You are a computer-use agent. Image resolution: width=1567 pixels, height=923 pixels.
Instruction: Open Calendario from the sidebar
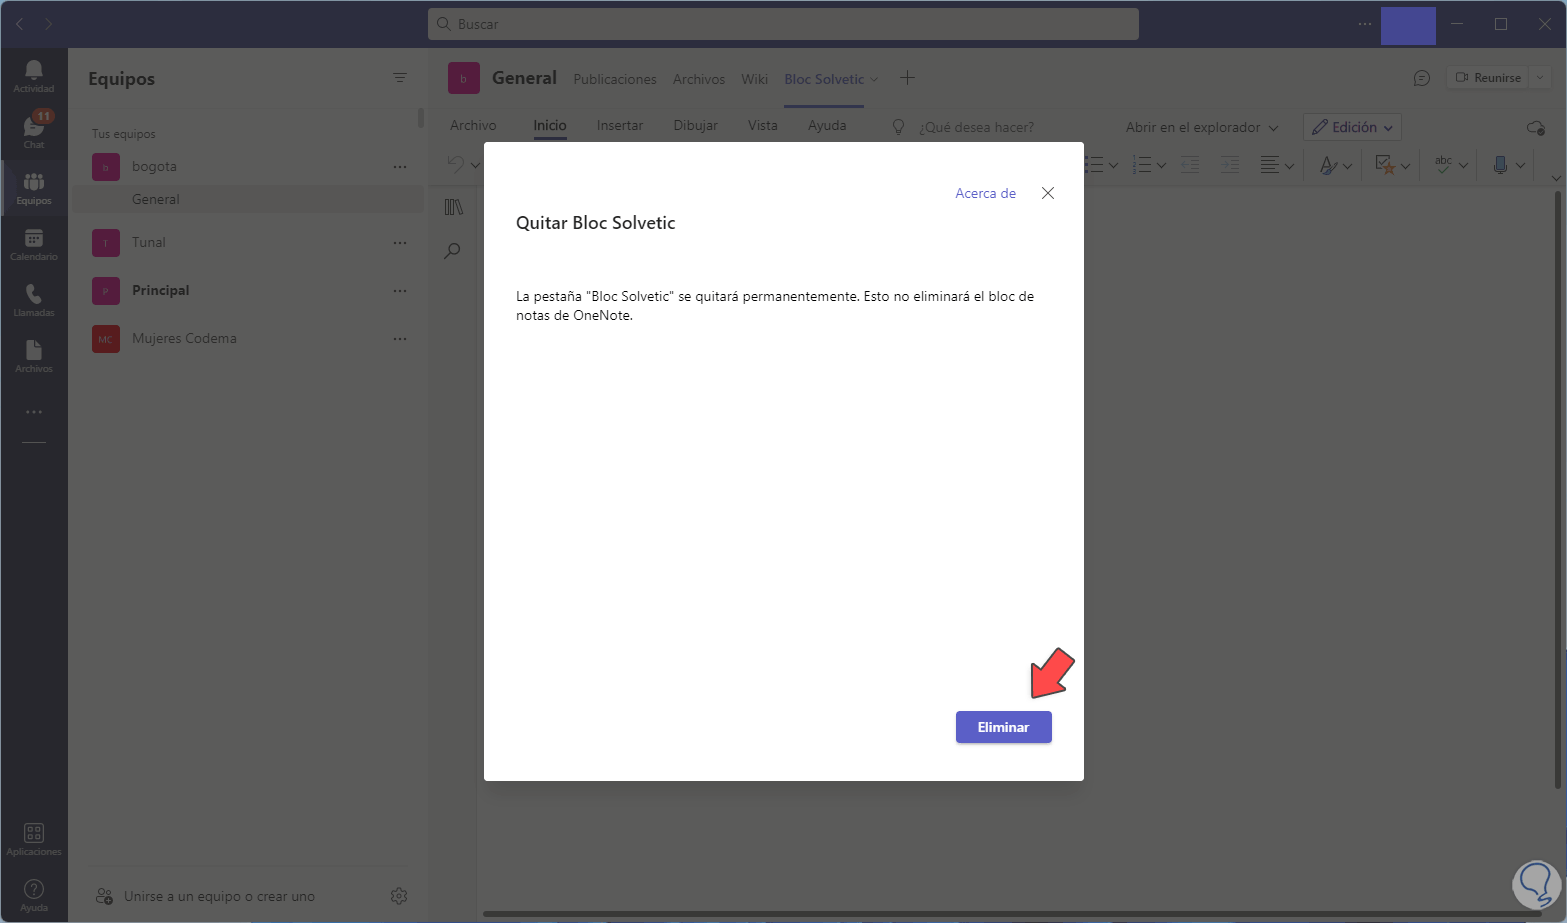[34, 244]
